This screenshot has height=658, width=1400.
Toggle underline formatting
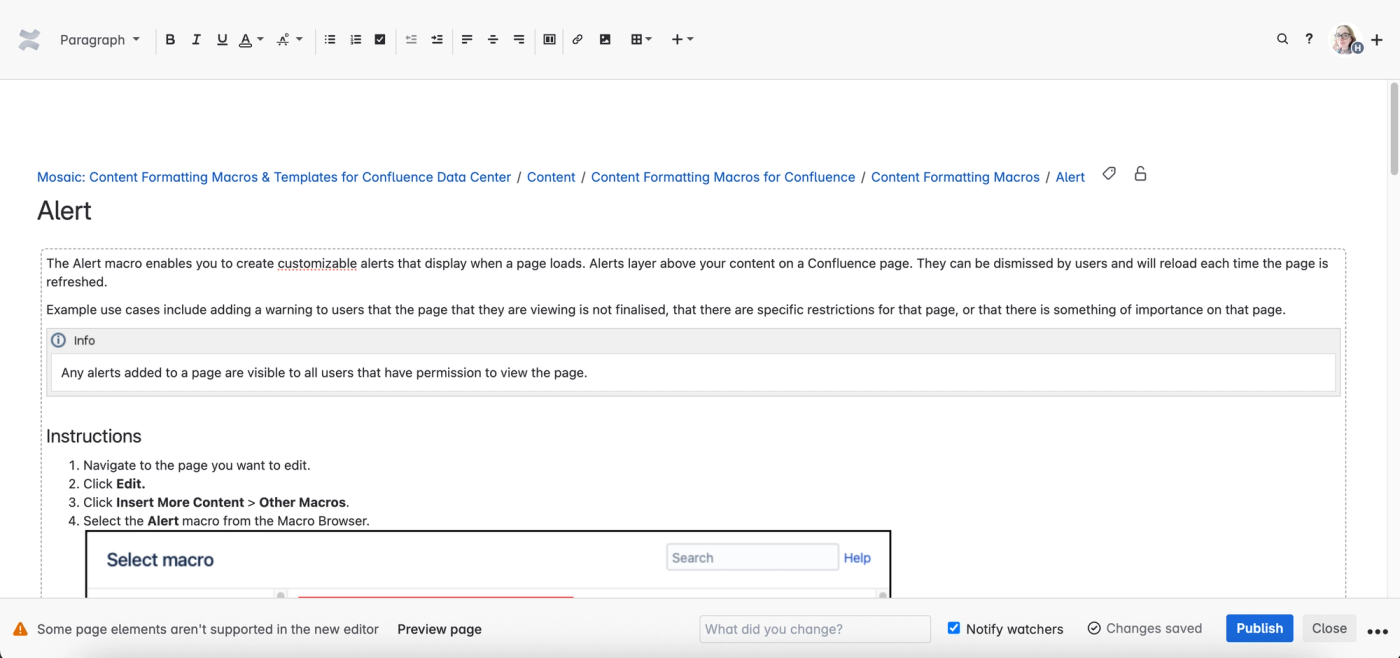222,40
